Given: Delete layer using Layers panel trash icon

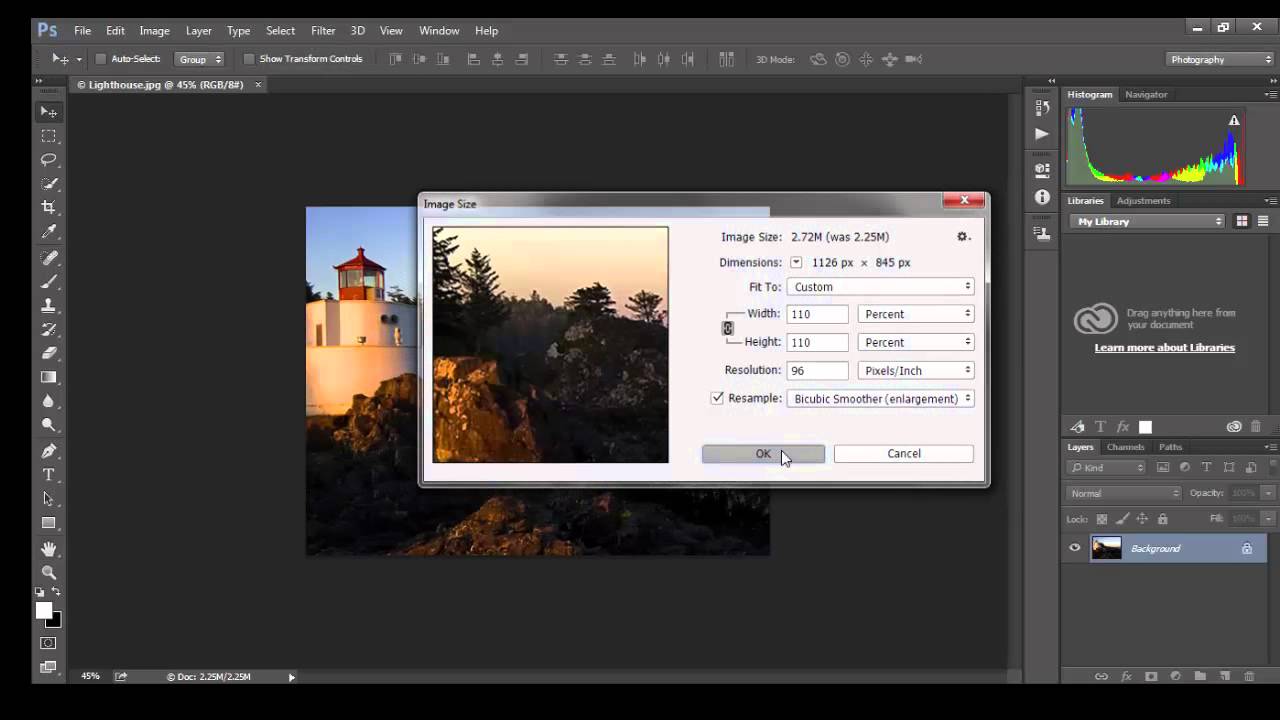Looking at the screenshot, I should click(x=1249, y=677).
